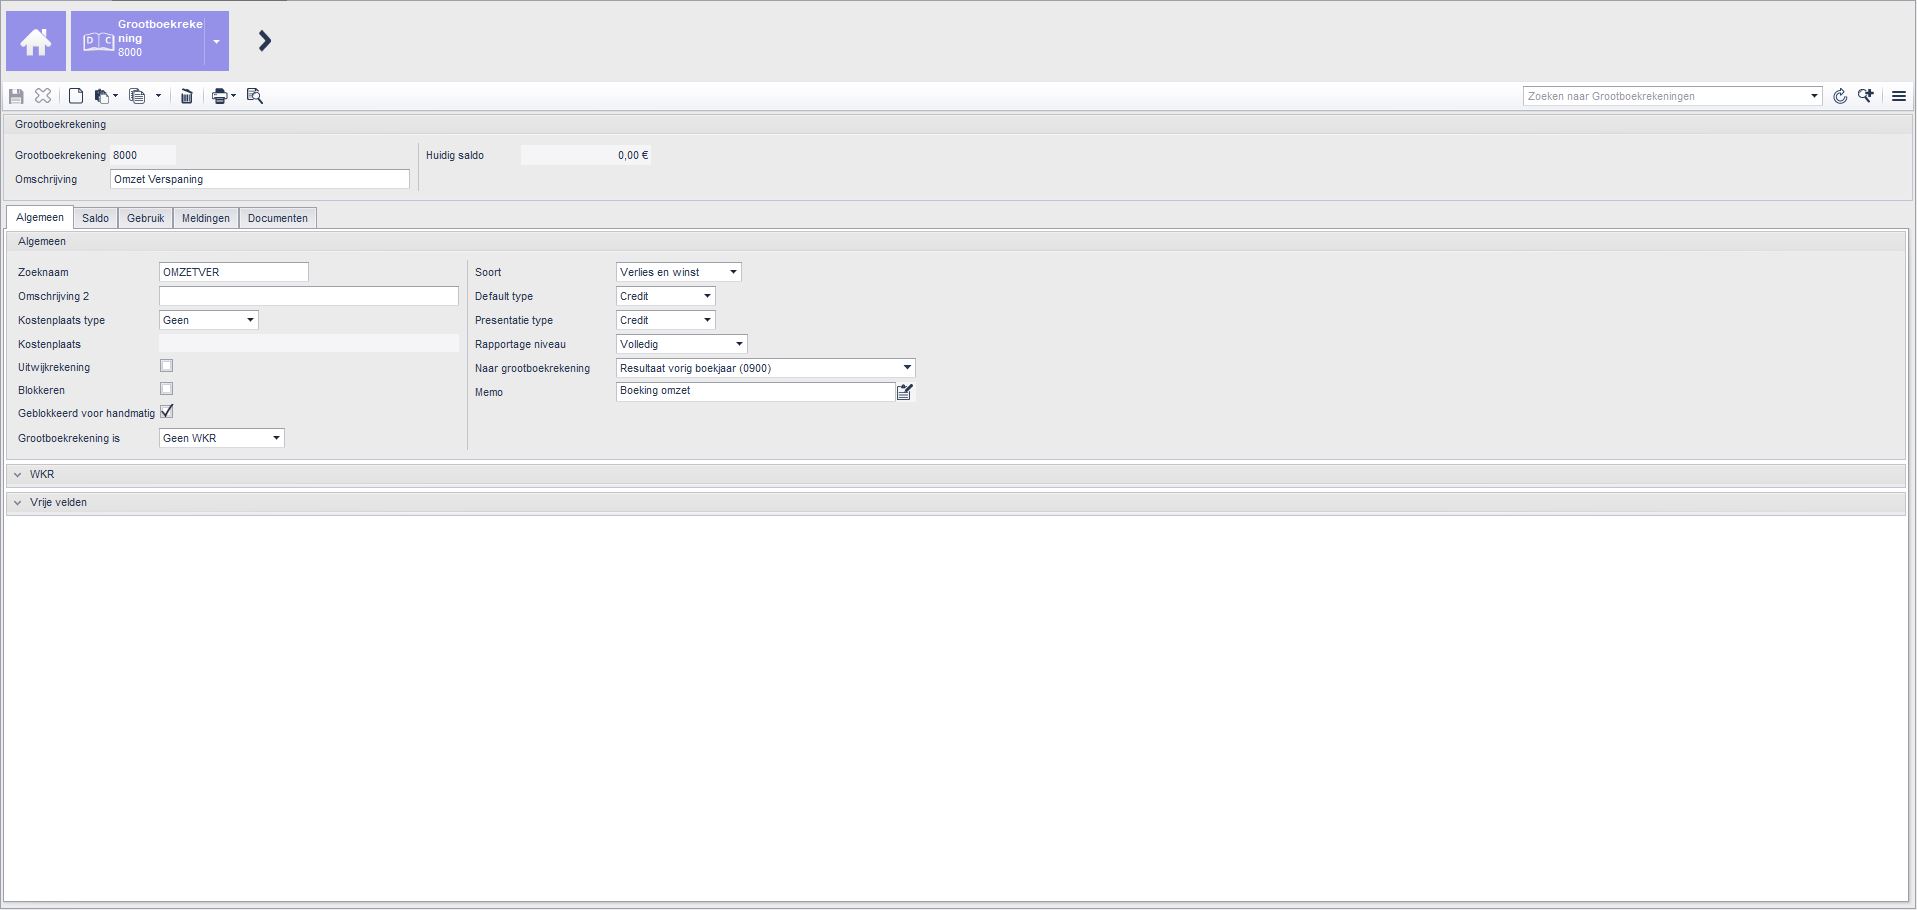Click the Zoeken naar Grootboekrekeningen search box
Viewport: 1917px width, 910px height.
tap(1665, 96)
